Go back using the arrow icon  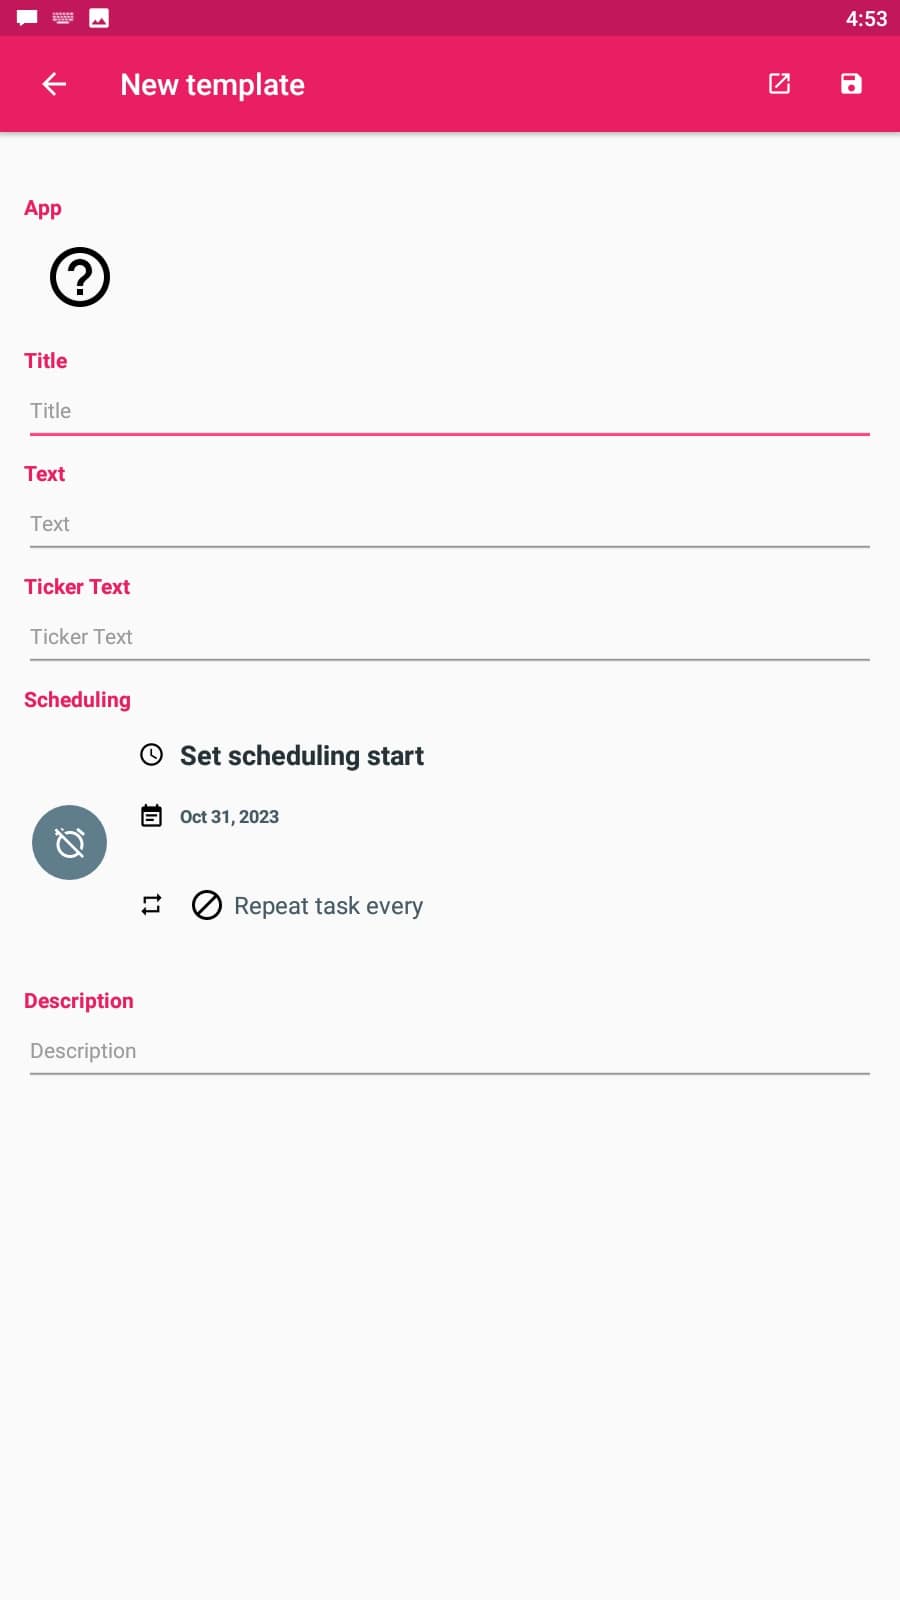click(54, 84)
